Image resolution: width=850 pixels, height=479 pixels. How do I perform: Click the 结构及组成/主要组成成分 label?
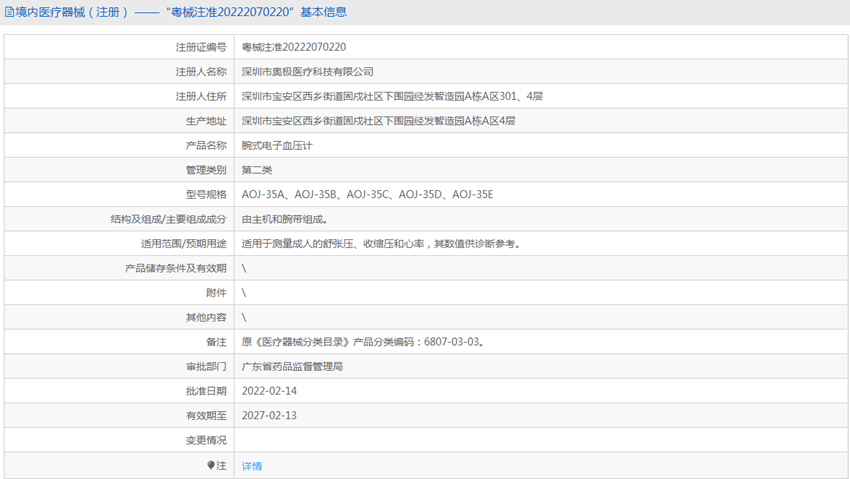pyautogui.click(x=169, y=219)
